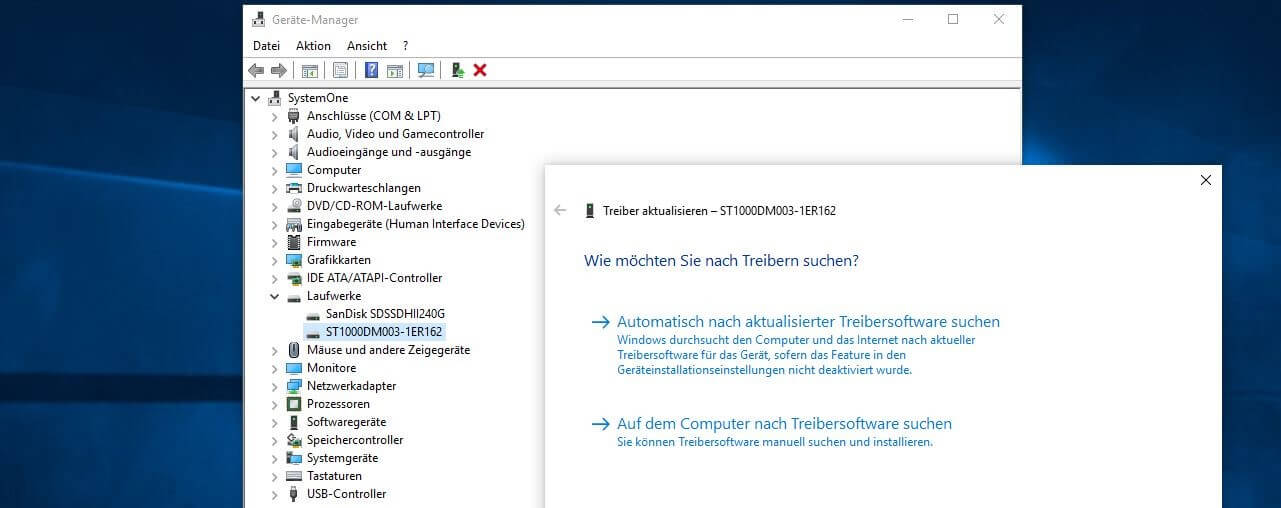
Task: Click the drive icon in dialog title
Action: (x=590, y=211)
